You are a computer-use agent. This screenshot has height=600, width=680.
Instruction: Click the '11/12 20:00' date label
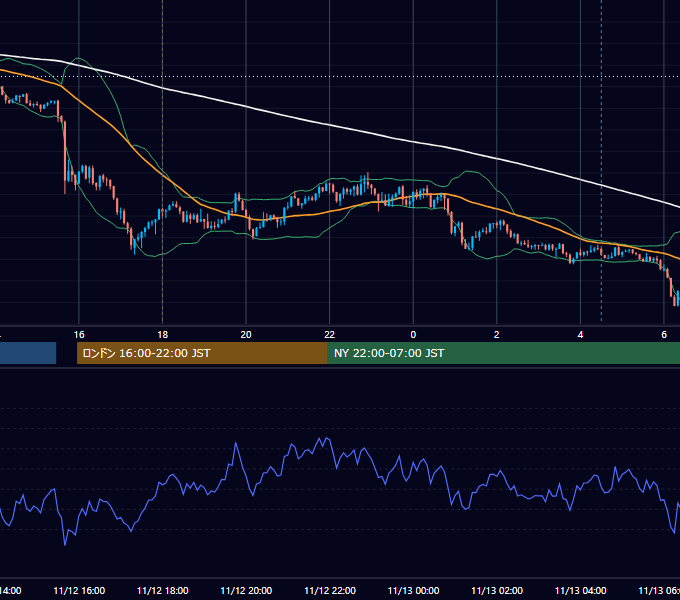246,590
